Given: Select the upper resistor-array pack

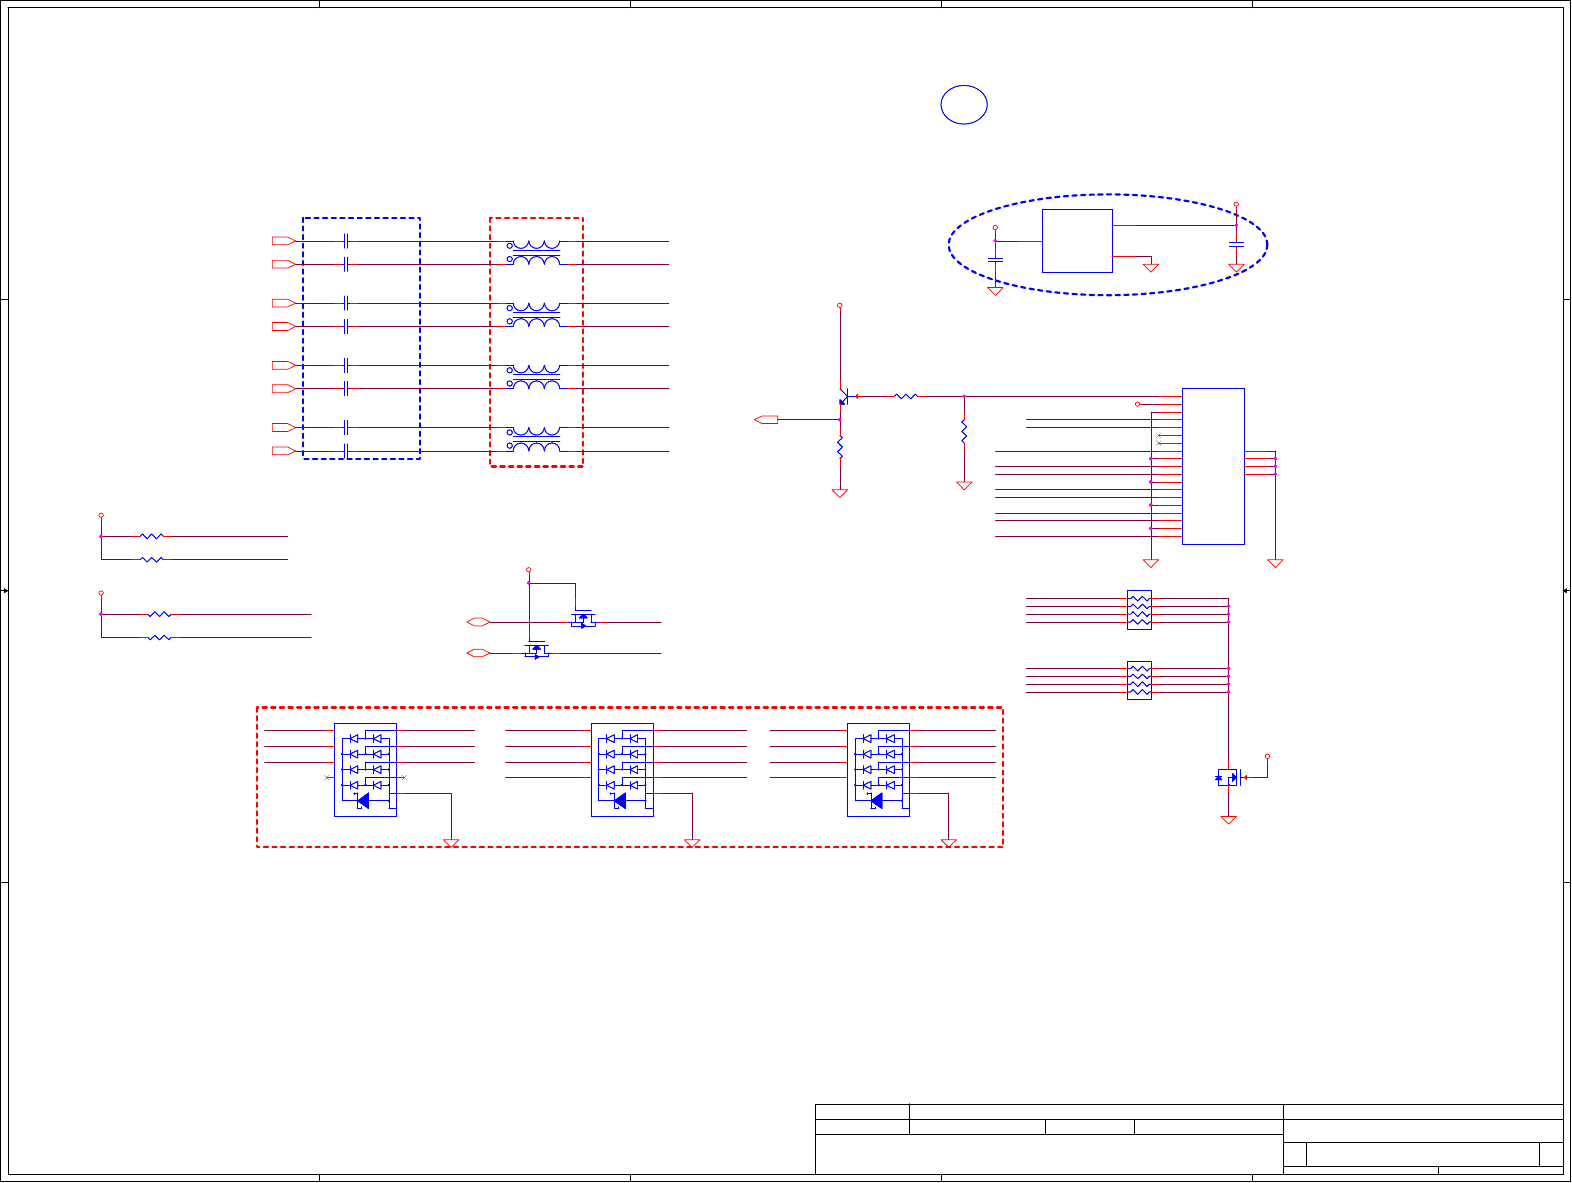Looking at the screenshot, I should [x=1139, y=610].
